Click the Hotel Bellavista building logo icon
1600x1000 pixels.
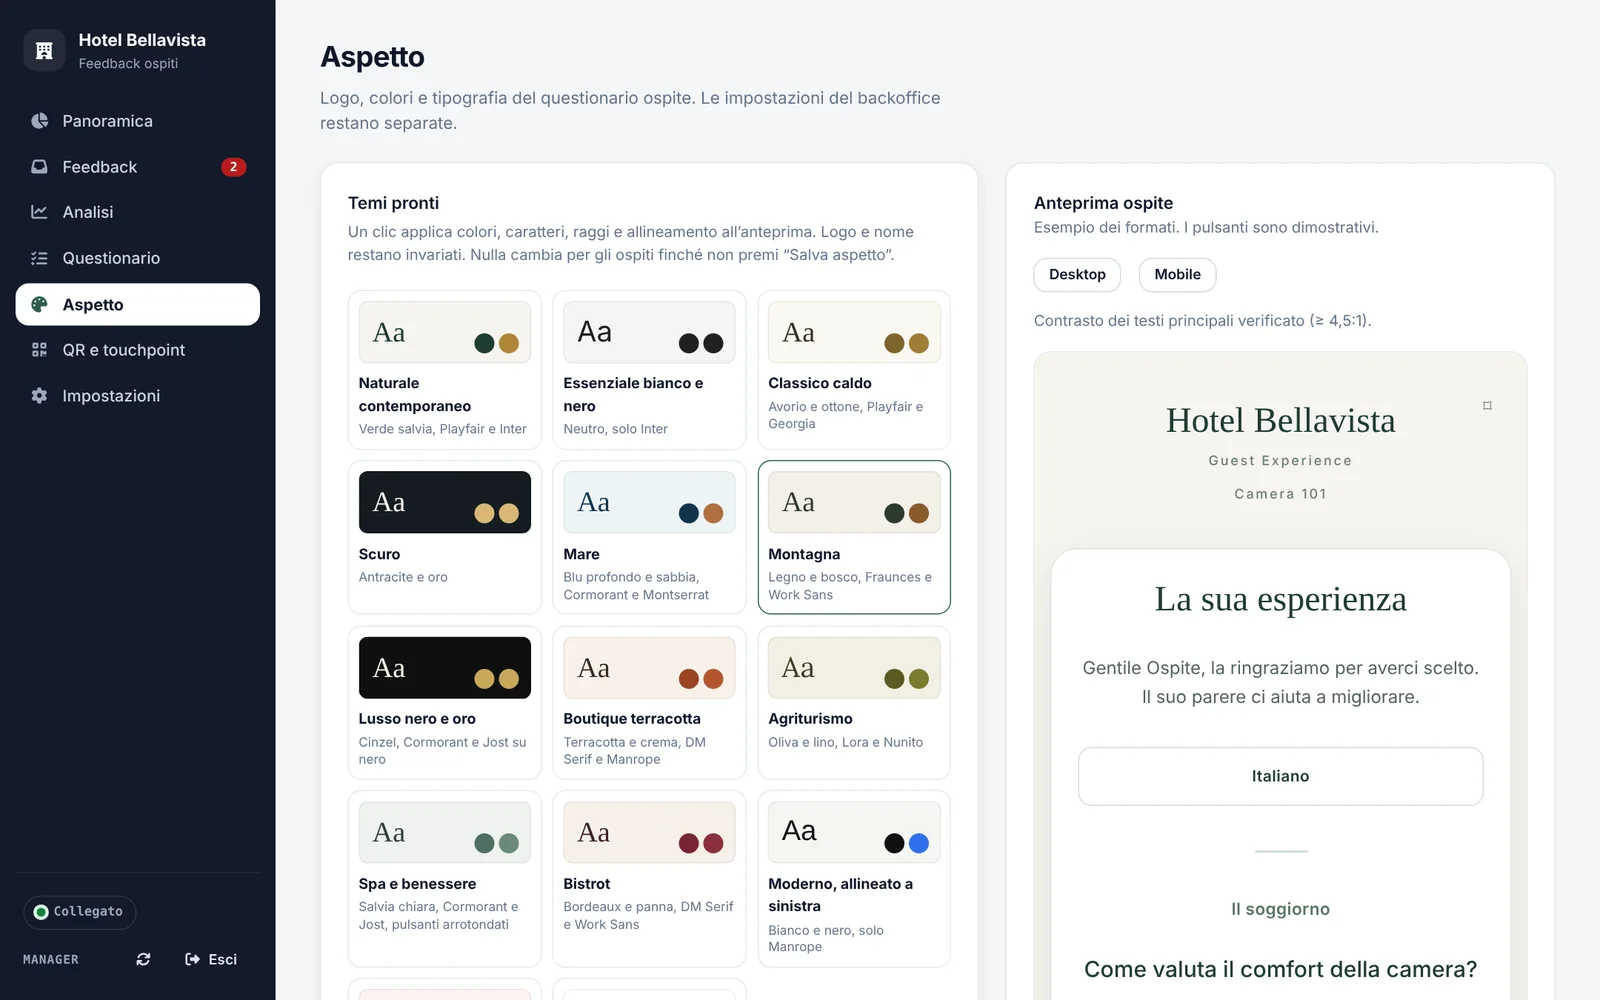click(44, 51)
